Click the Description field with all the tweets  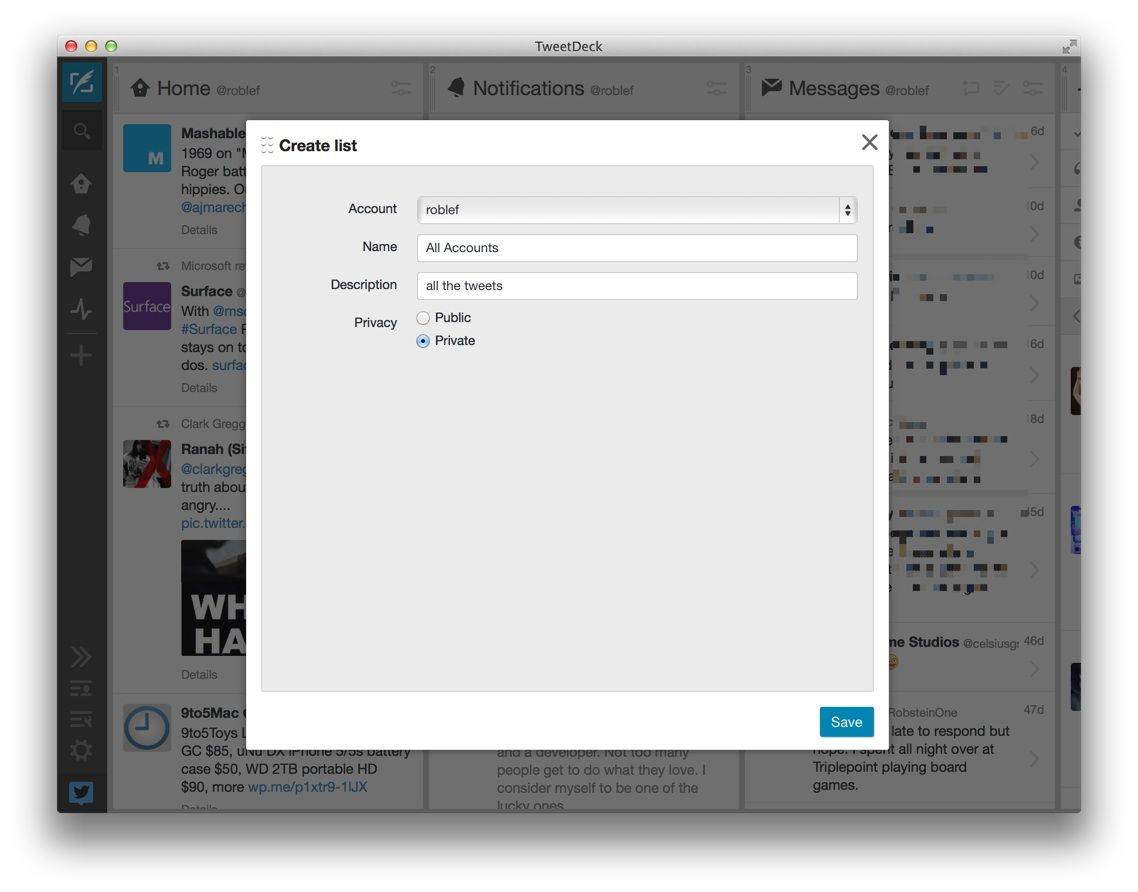[x=637, y=286]
